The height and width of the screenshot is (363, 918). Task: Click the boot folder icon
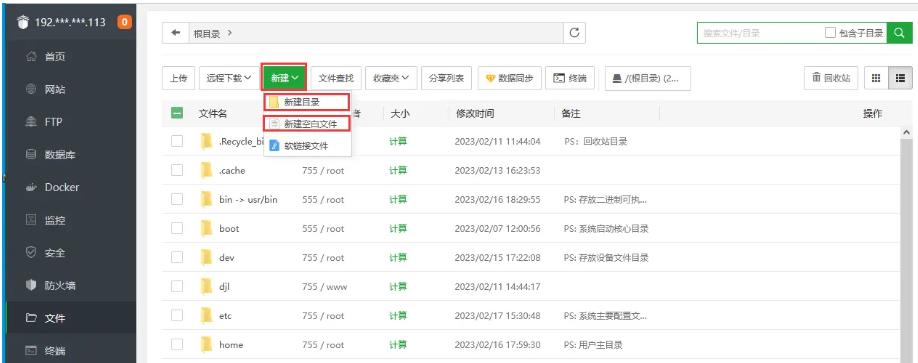[x=206, y=228]
